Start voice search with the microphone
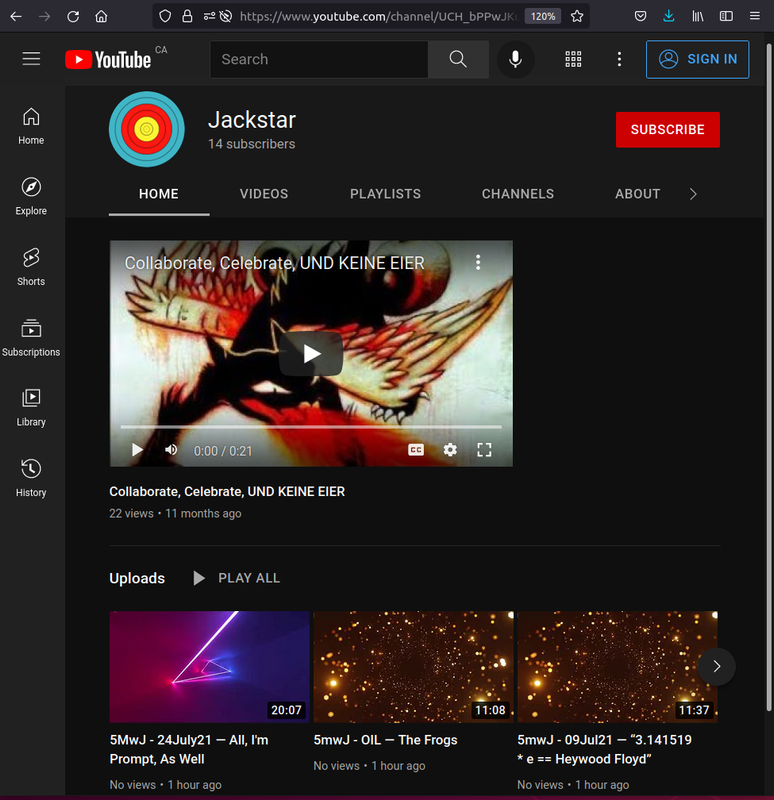 [x=515, y=59]
